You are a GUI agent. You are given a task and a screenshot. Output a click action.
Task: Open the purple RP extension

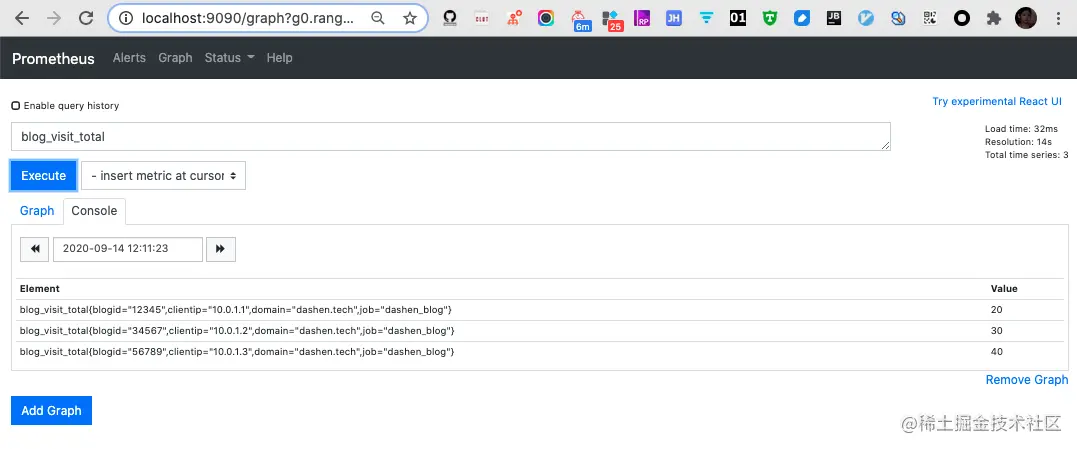(x=642, y=19)
